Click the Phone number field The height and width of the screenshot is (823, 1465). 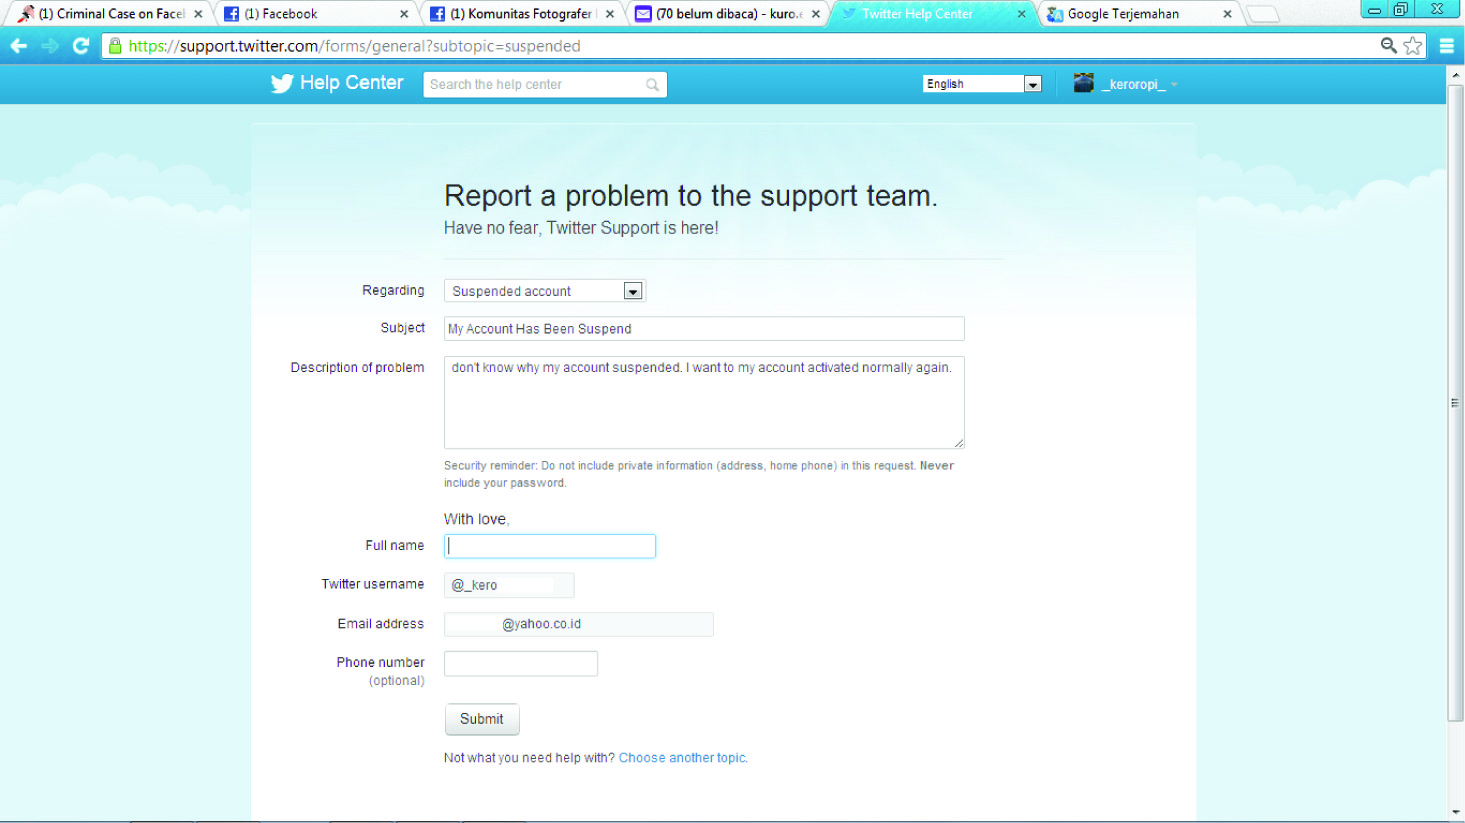(x=521, y=663)
